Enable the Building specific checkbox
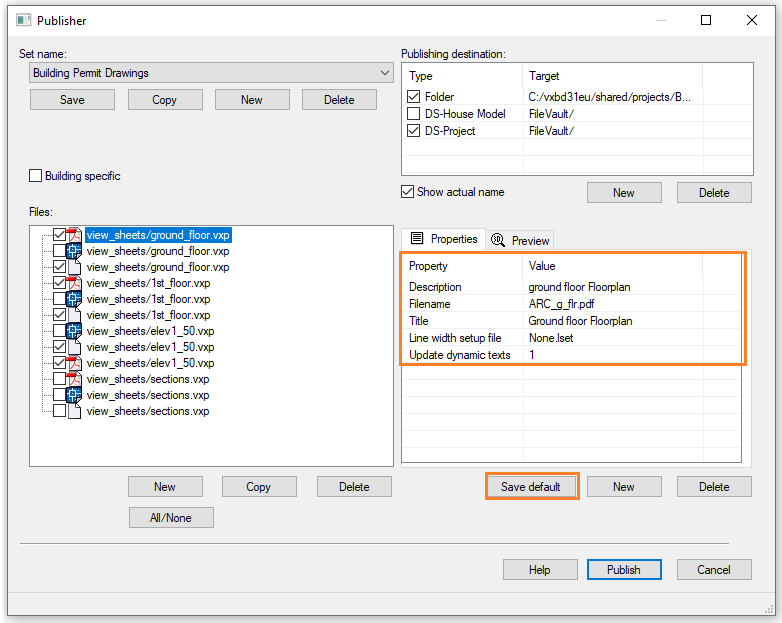Screen dimensions: 782x623 [x=36, y=176]
